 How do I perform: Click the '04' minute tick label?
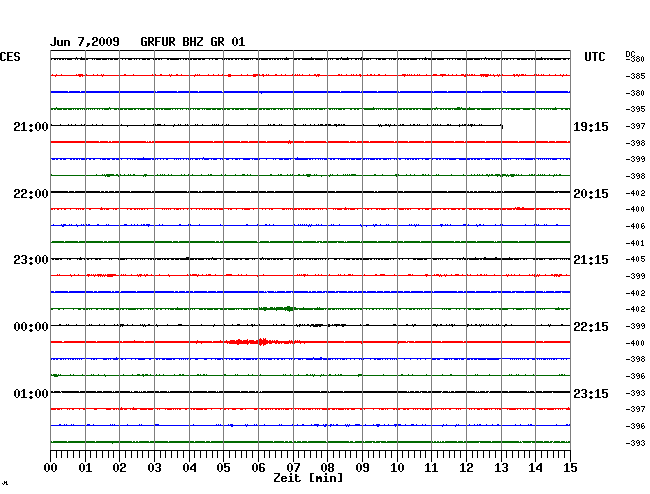(x=189, y=468)
